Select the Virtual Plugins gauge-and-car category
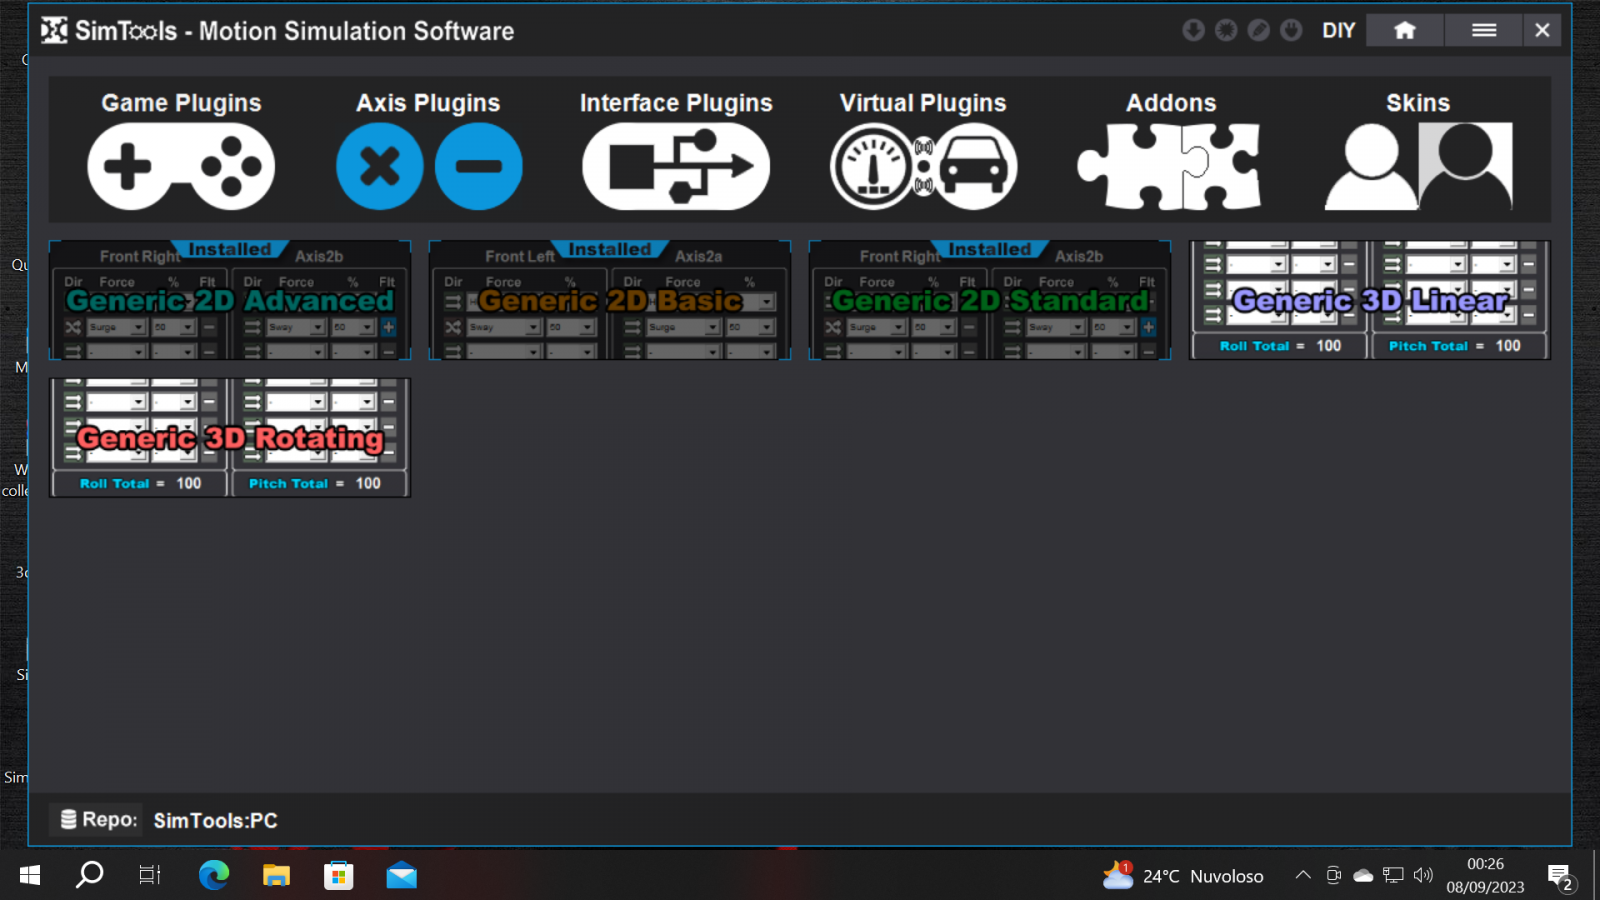 [x=923, y=166]
